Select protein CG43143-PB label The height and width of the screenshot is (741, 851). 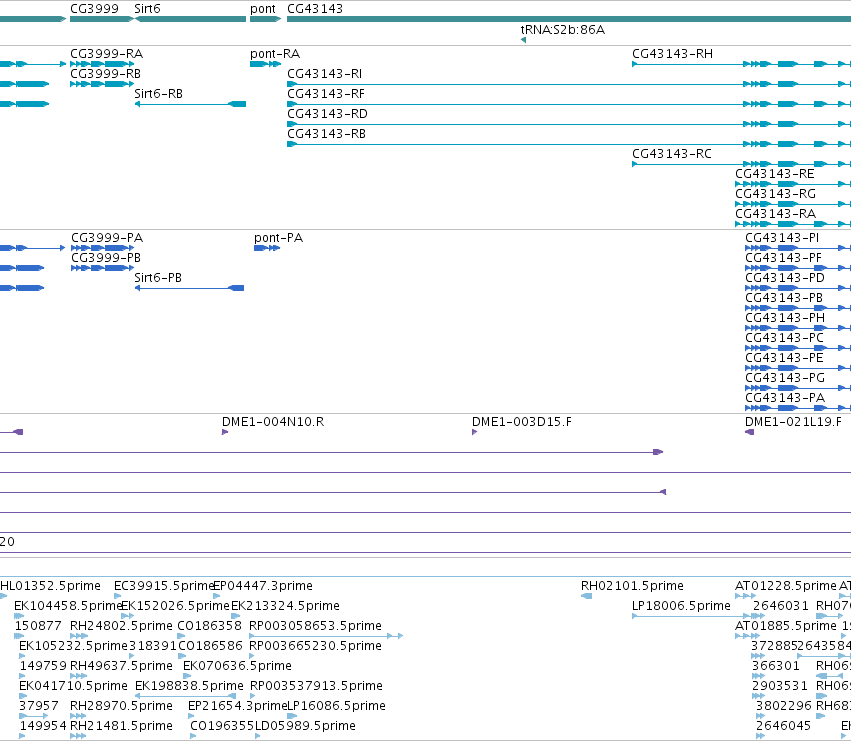click(x=784, y=298)
